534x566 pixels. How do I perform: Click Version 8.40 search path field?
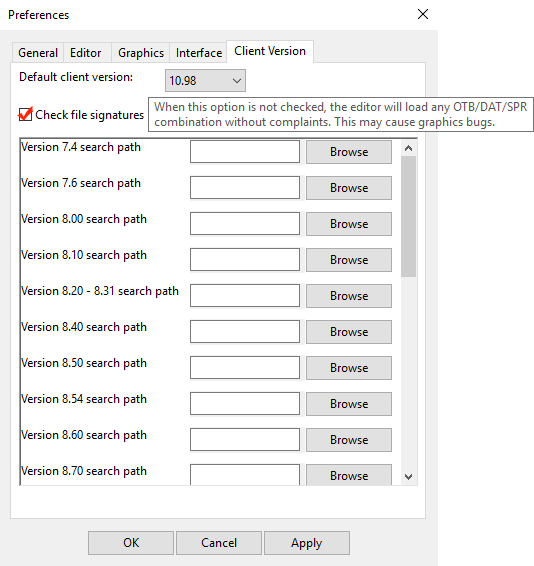click(245, 331)
